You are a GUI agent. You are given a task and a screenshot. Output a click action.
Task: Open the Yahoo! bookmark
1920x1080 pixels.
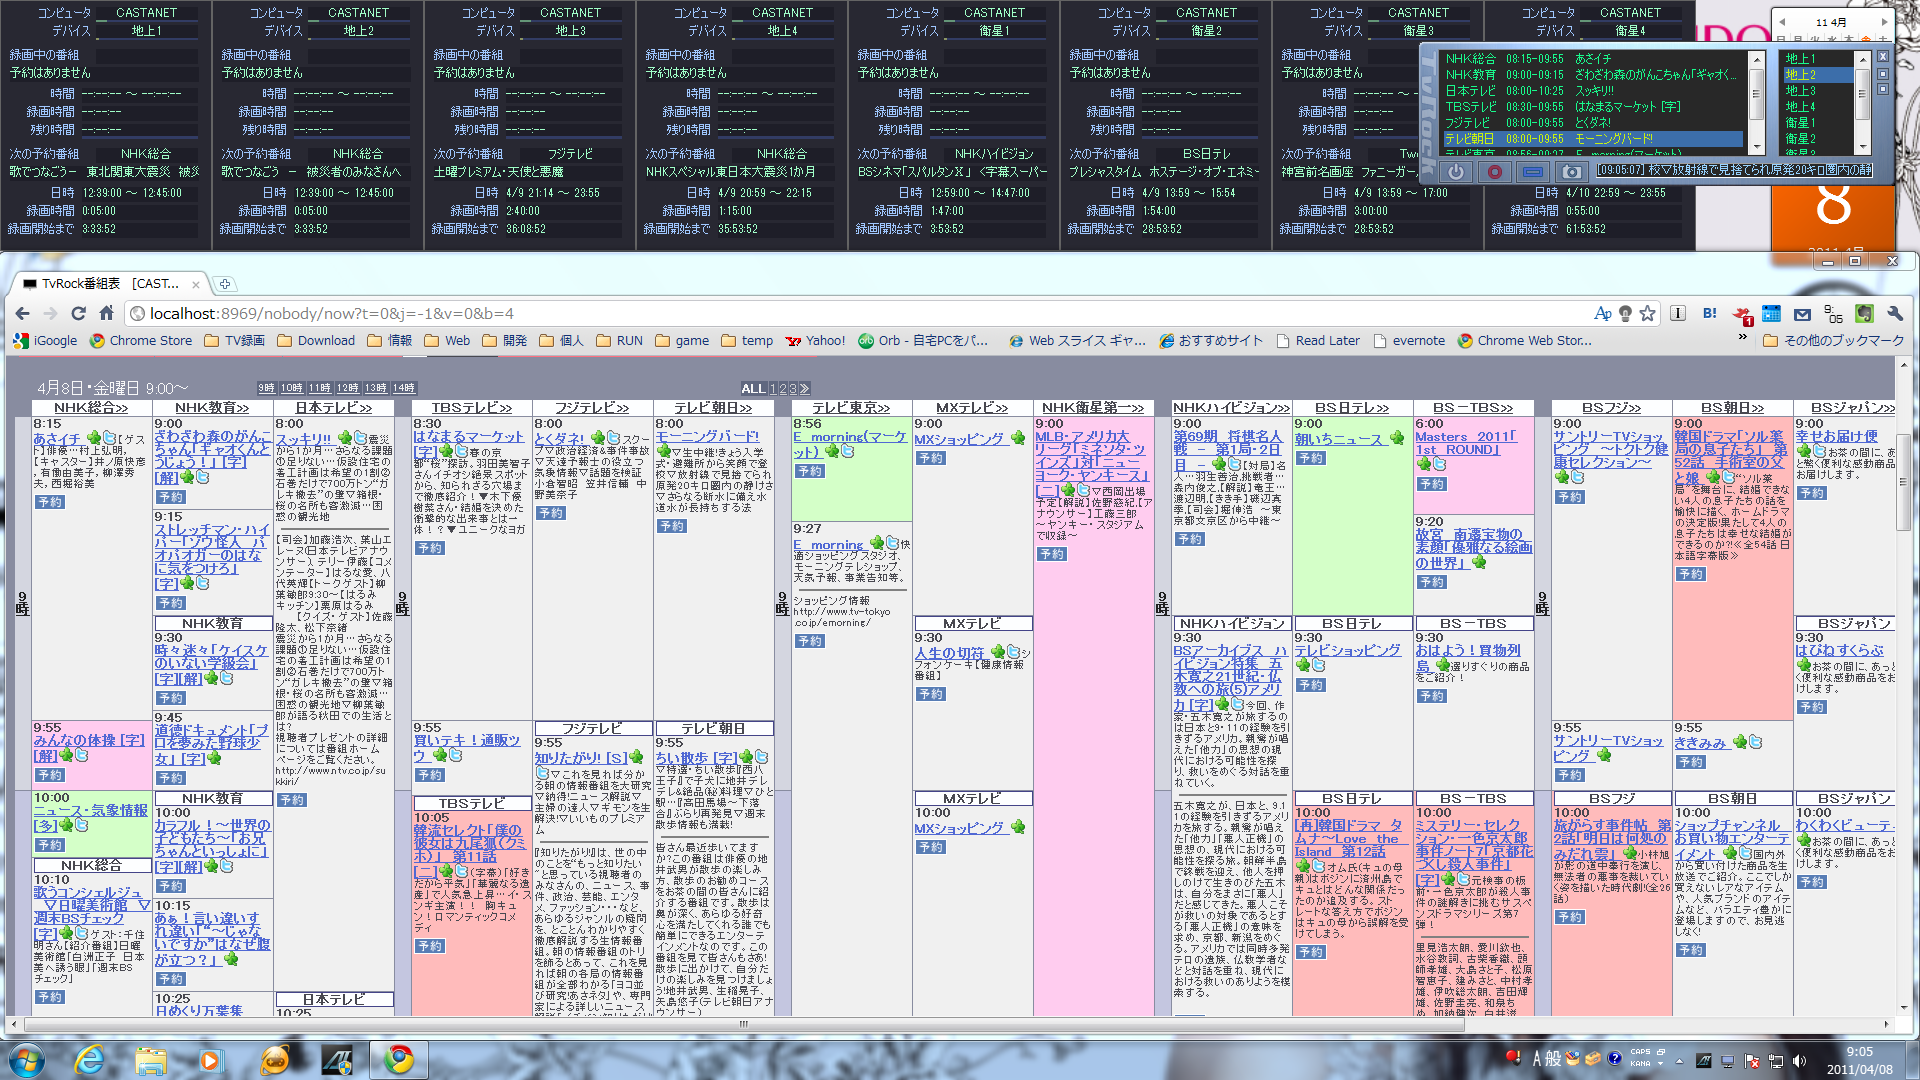click(815, 341)
